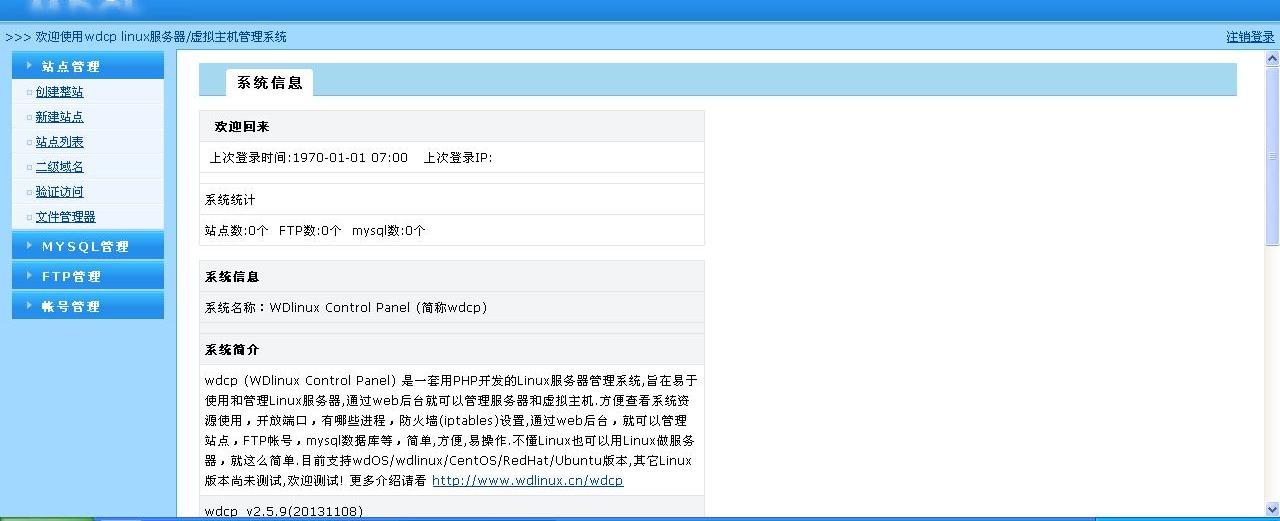Open the 二级域名 page

[x=59, y=167]
